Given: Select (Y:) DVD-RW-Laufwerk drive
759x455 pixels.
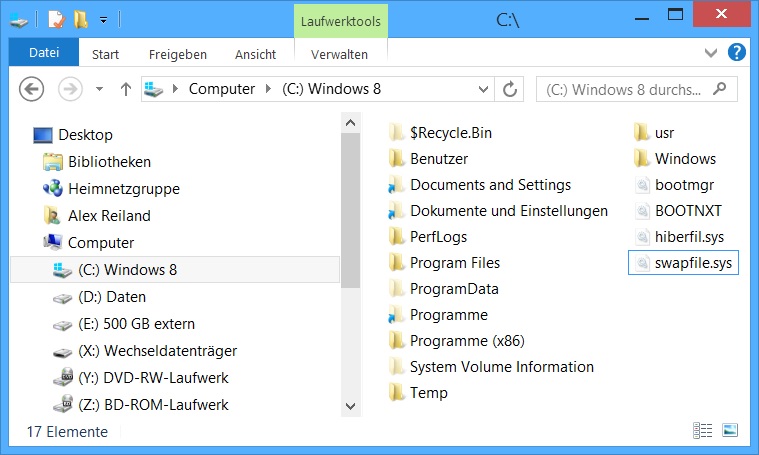Looking at the screenshot, I should [x=153, y=378].
